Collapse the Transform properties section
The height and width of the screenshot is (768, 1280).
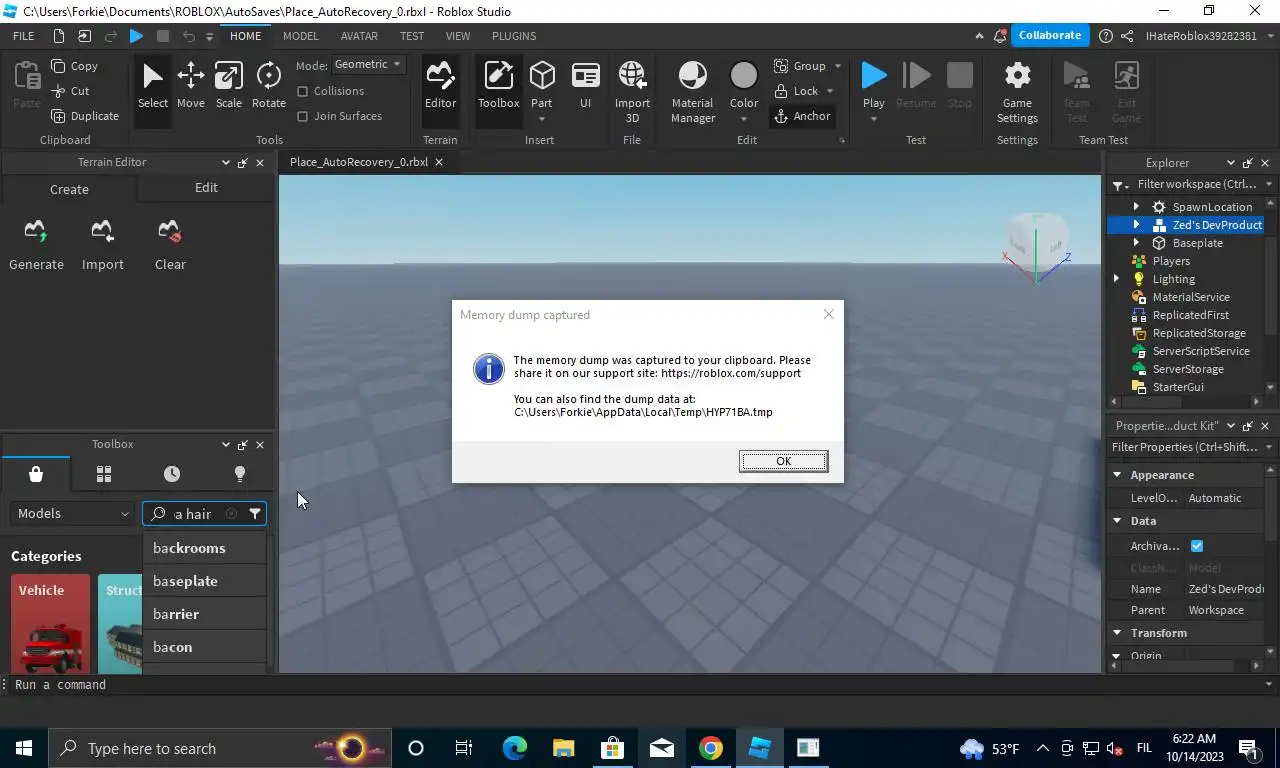pos(1117,633)
